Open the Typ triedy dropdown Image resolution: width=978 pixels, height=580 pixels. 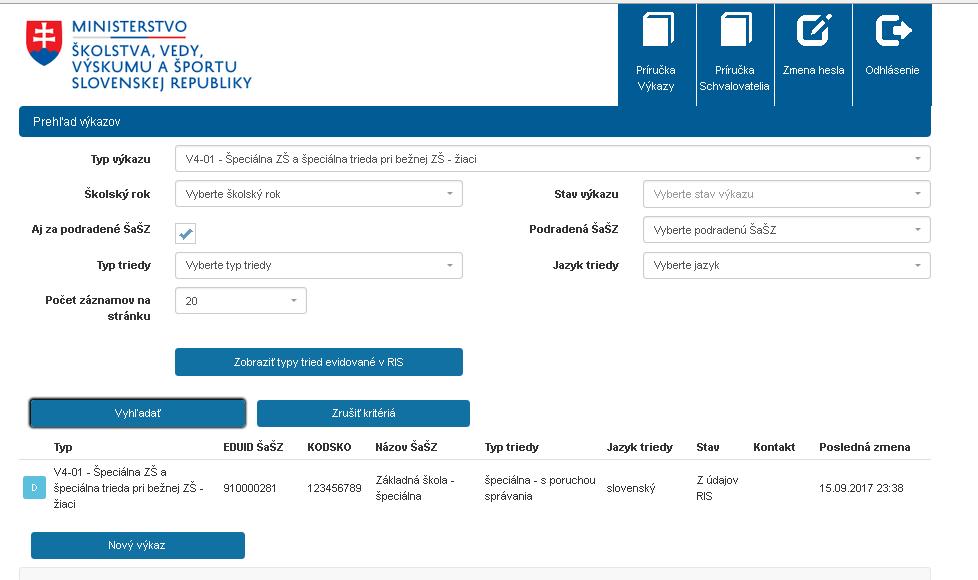click(x=319, y=265)
